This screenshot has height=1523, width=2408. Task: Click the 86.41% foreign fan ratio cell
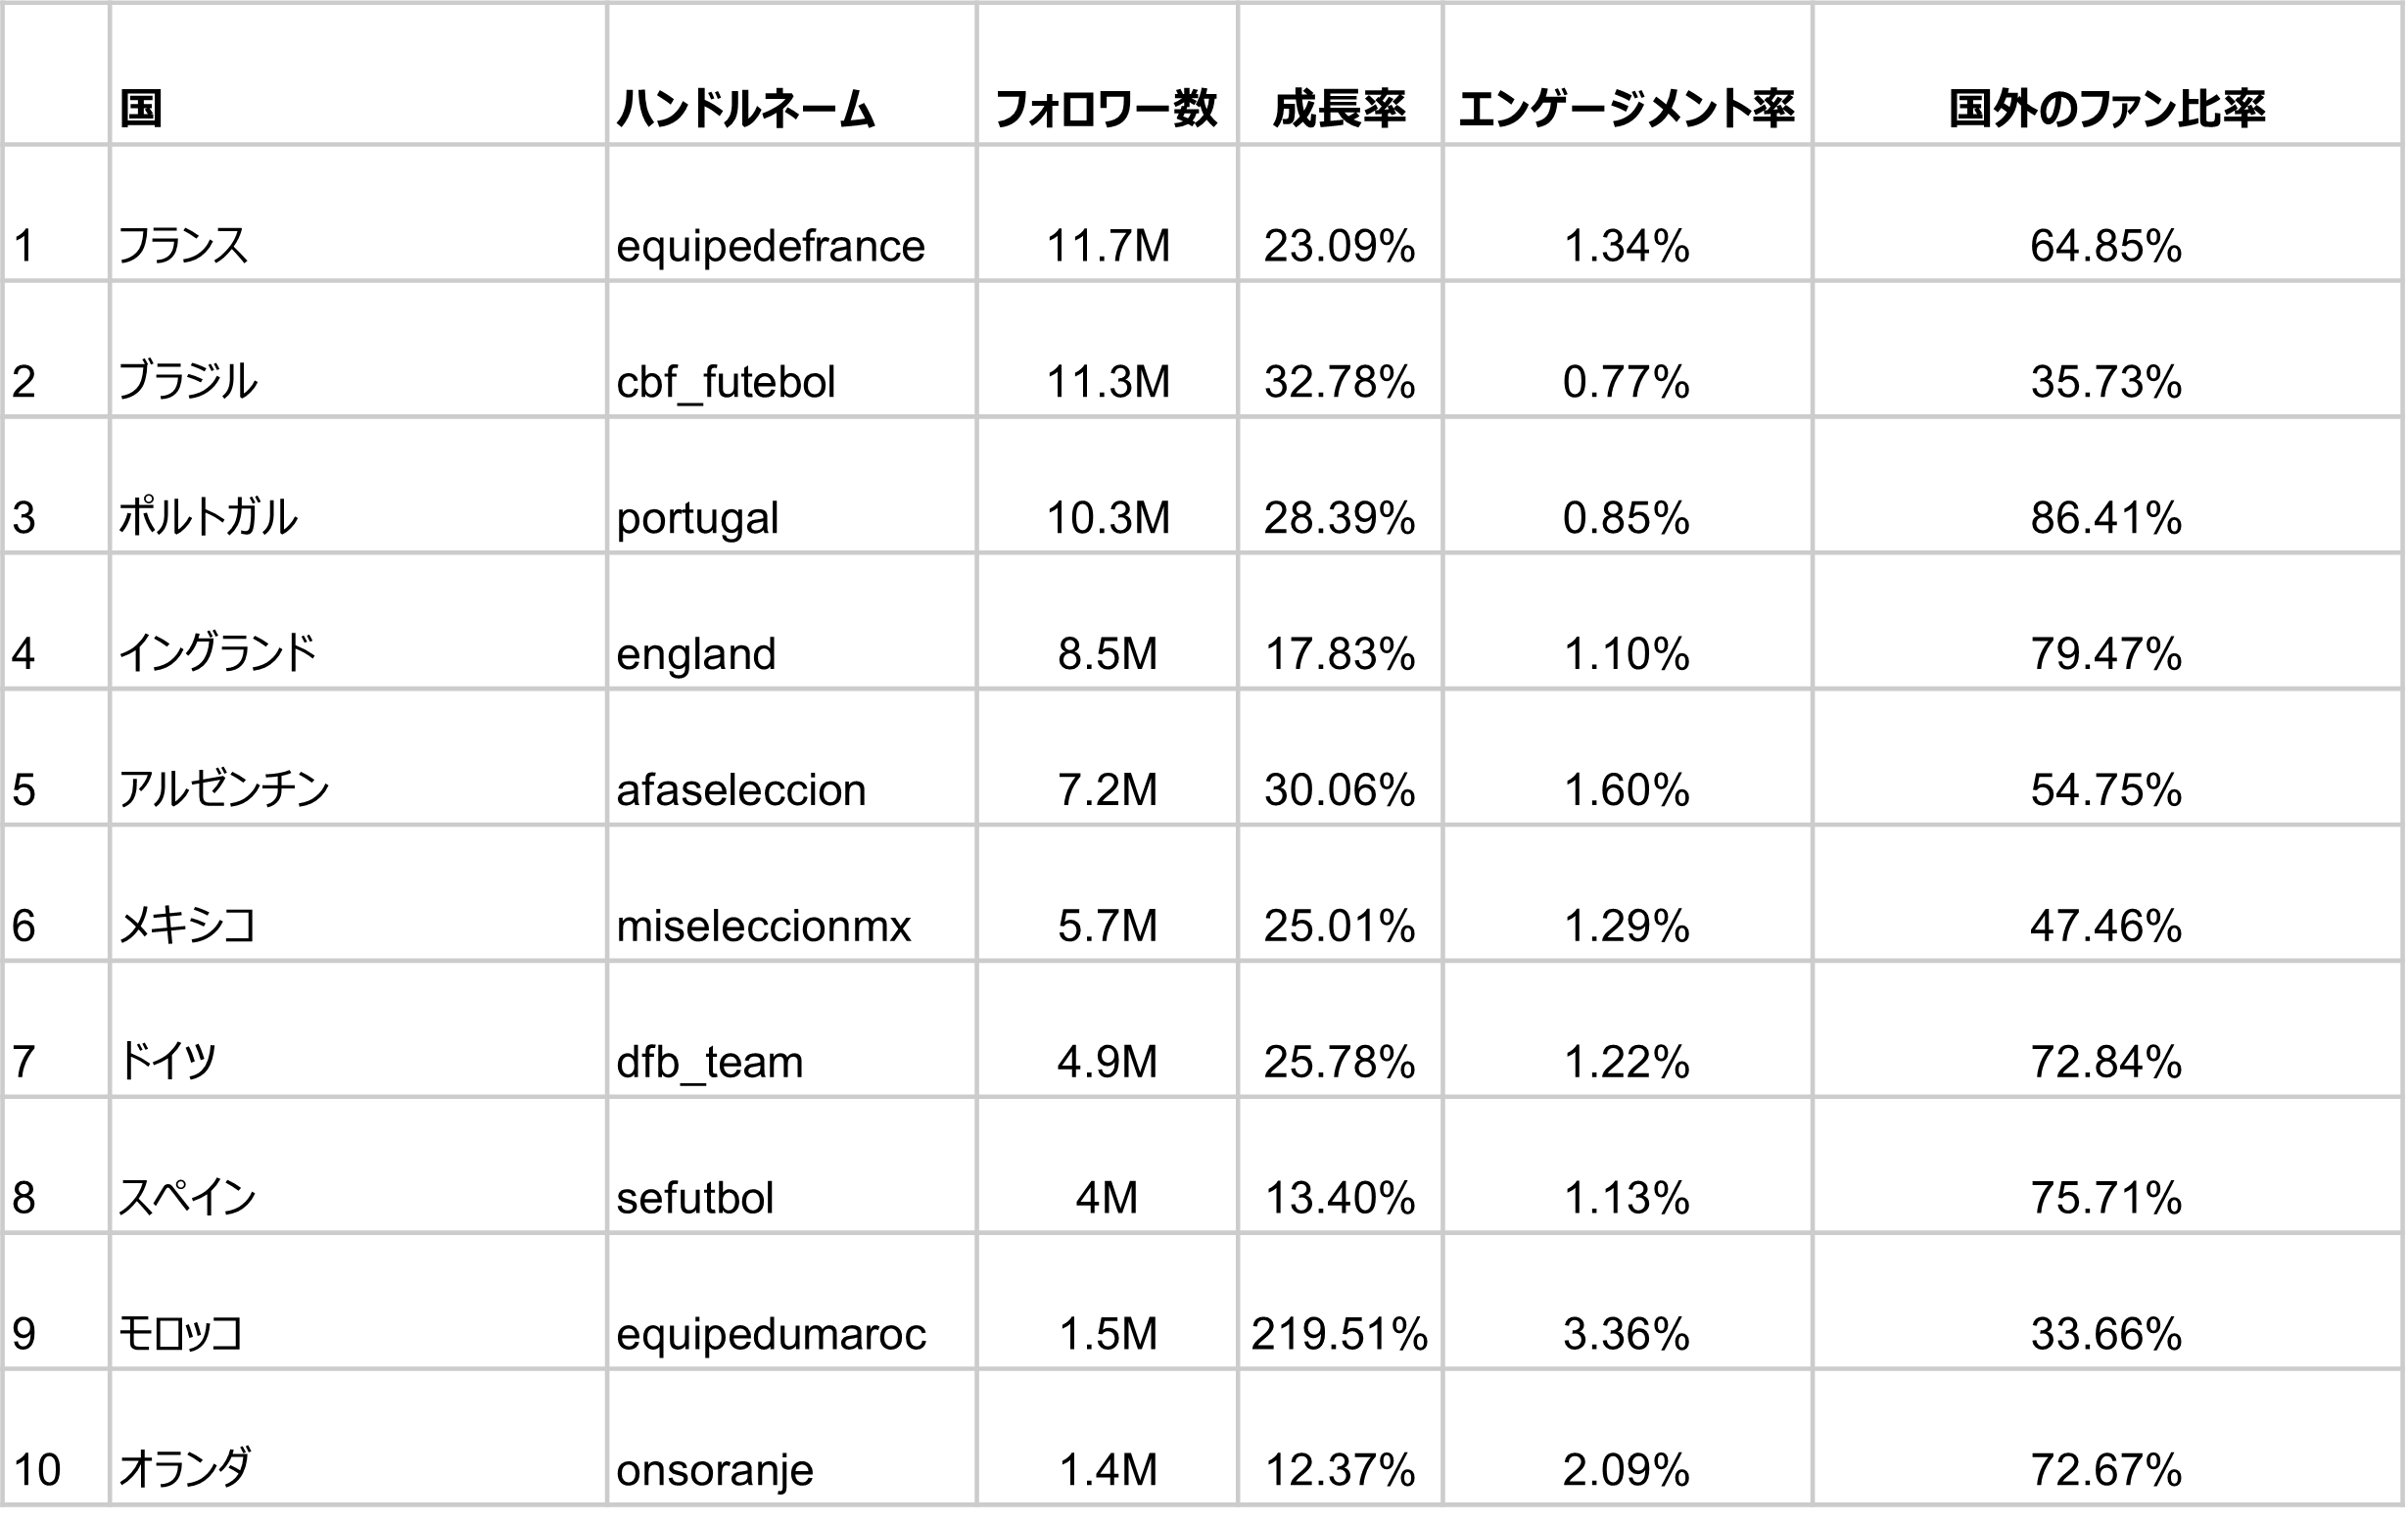(x=2107, y=485)
